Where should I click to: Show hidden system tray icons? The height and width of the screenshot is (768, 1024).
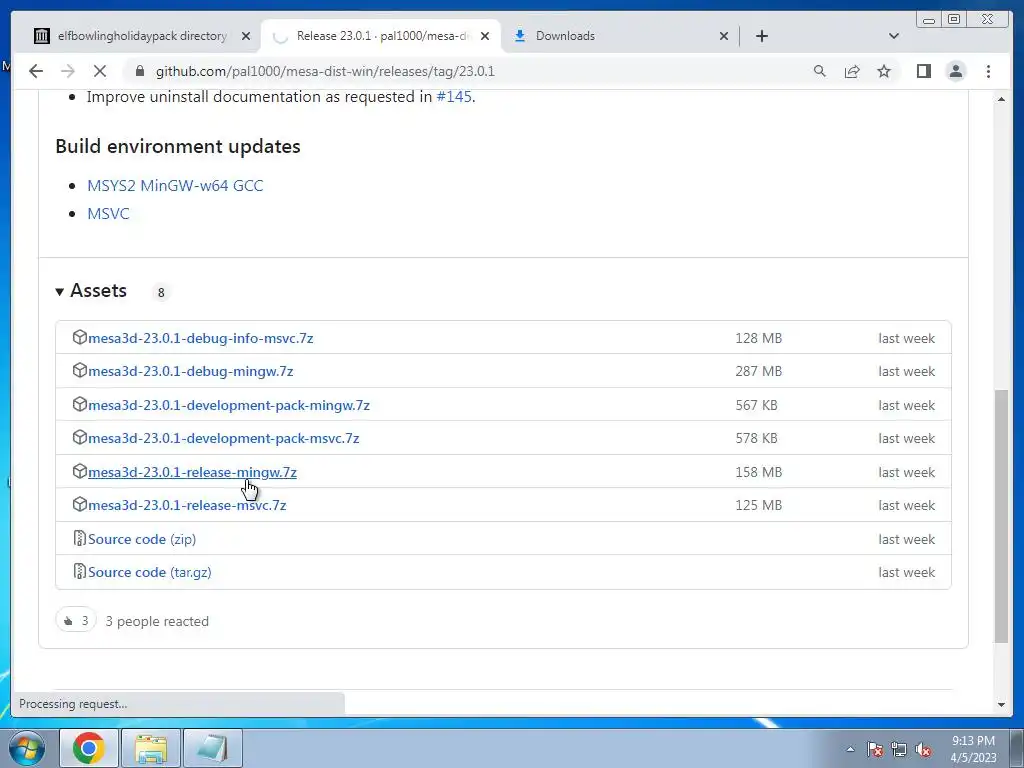(850, 749)
